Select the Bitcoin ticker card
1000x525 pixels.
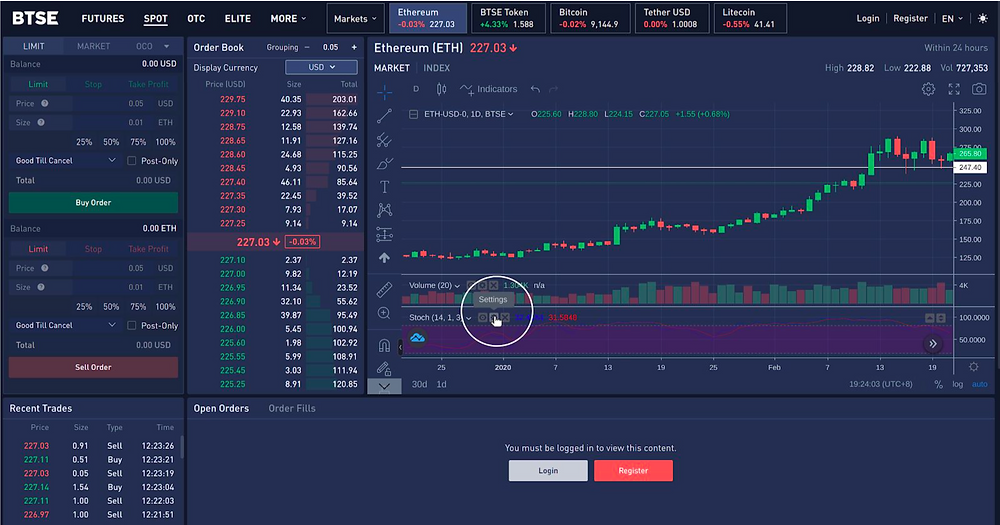(590, 18)
